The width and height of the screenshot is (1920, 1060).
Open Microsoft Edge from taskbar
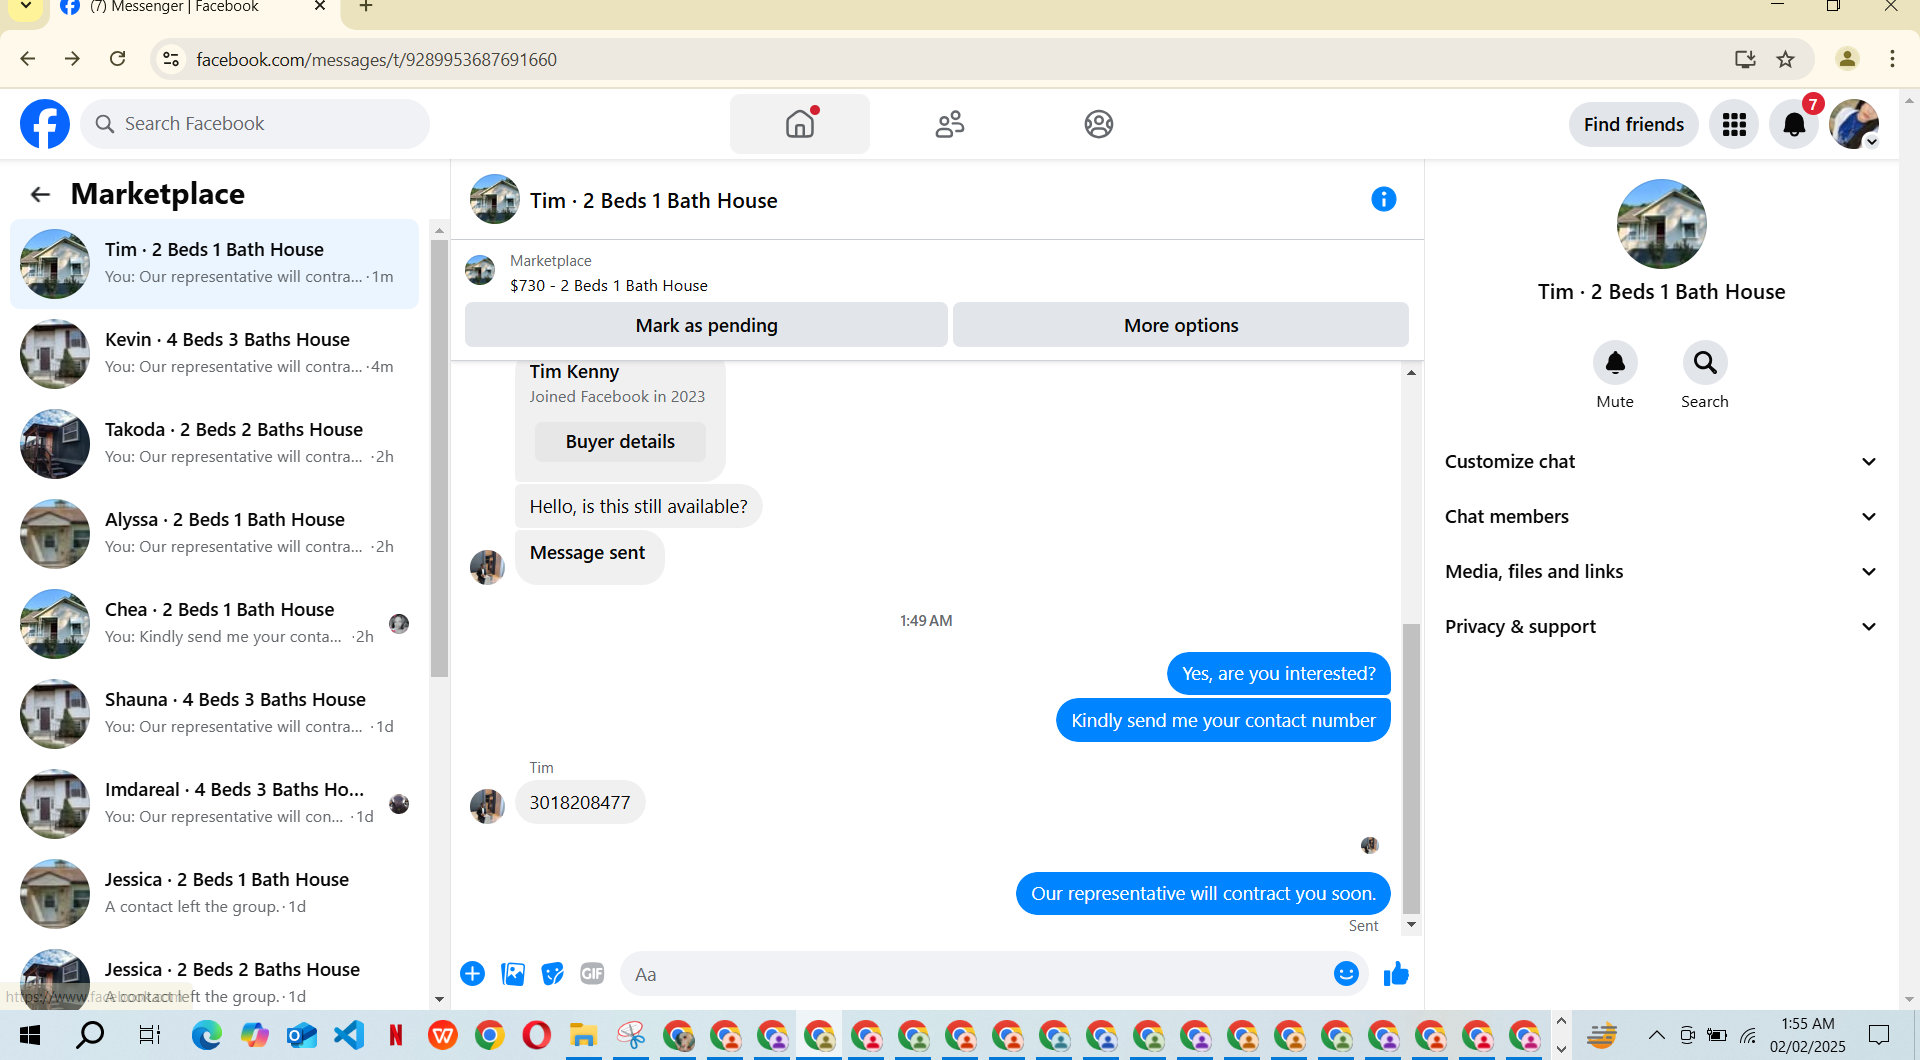click(207, 1035)
